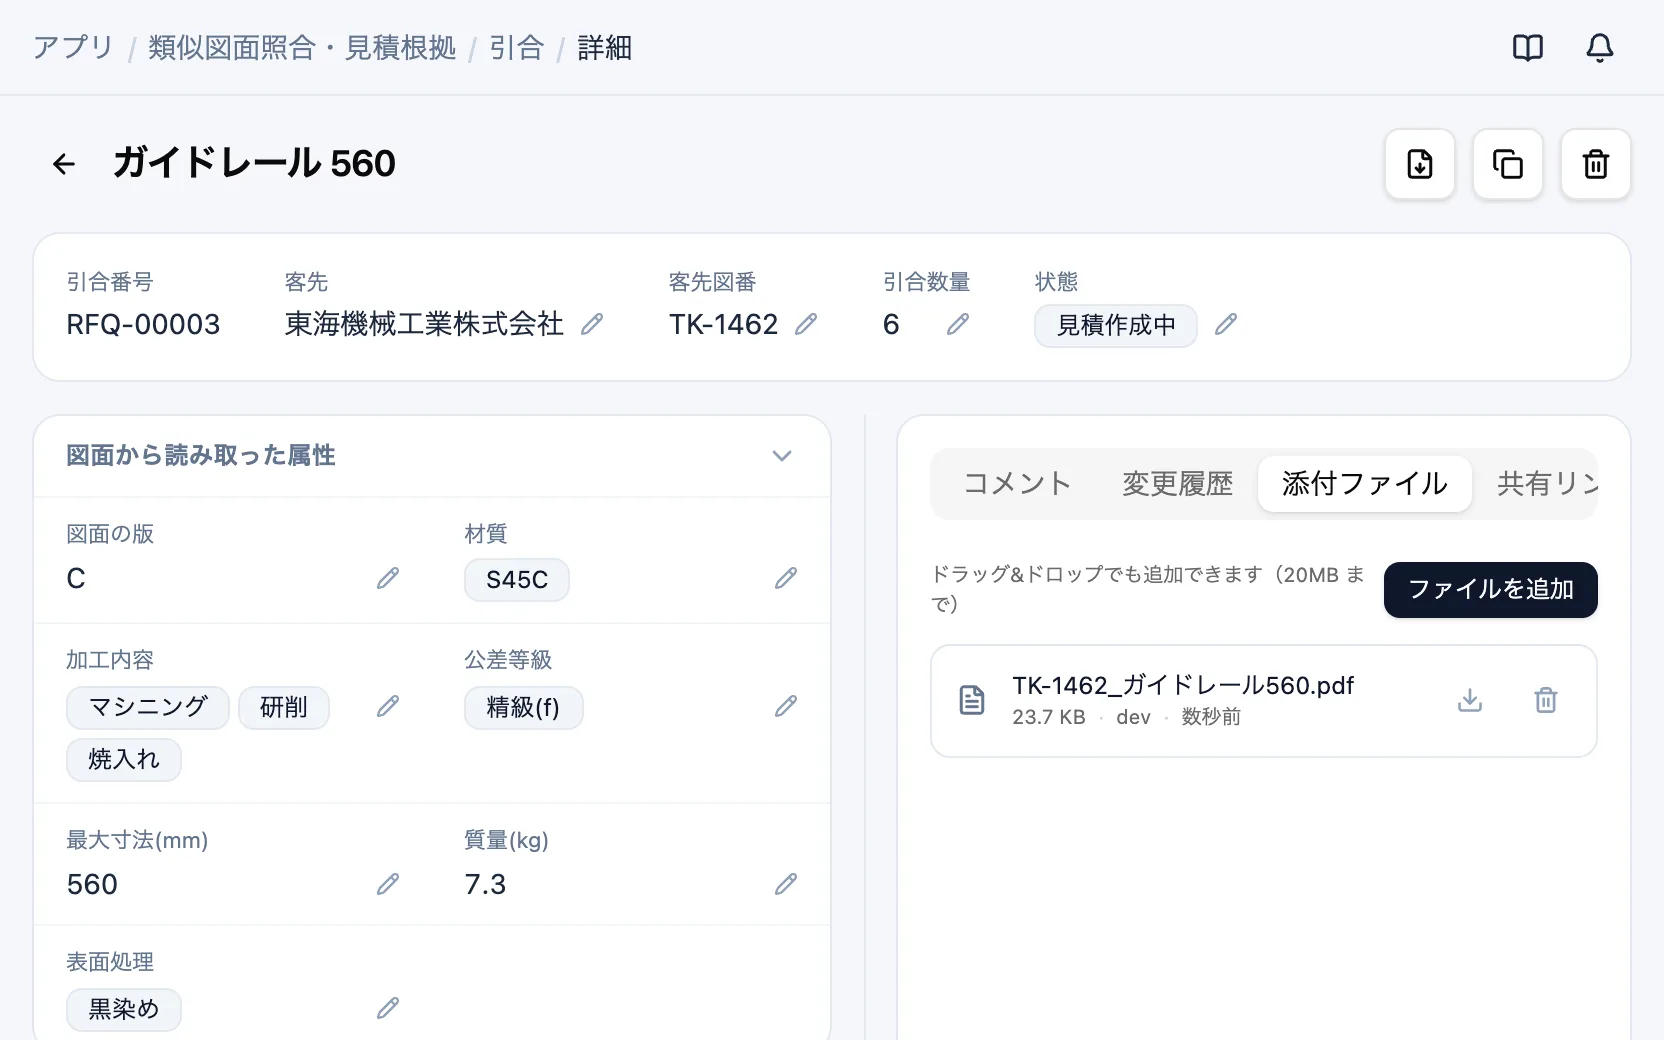Click the ファイルを追加 button

tap(1491, 590)
